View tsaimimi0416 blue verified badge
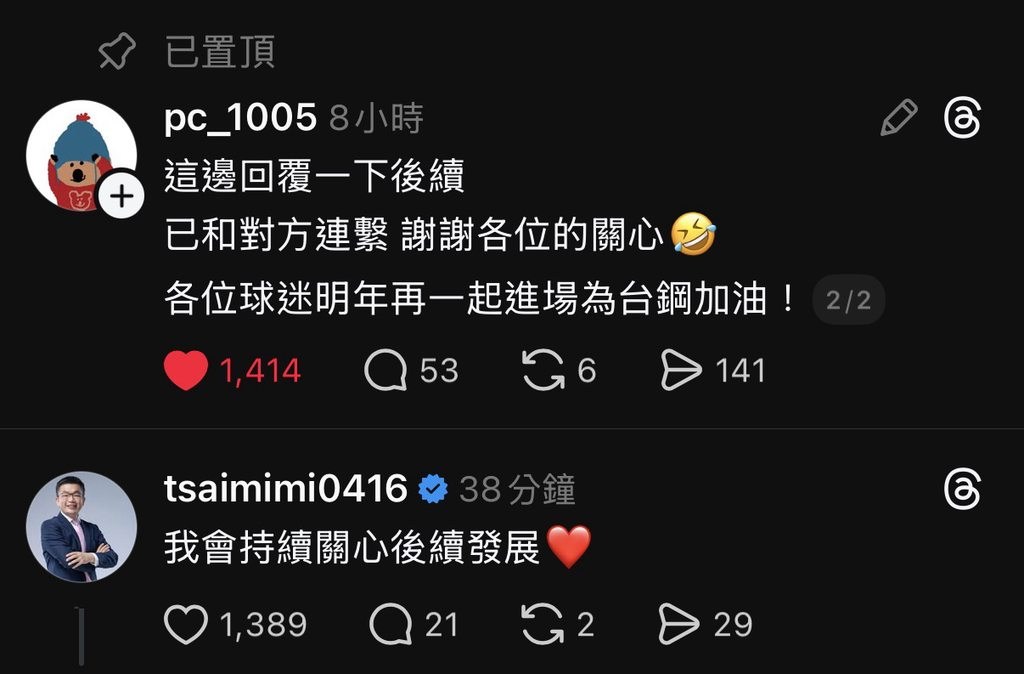 pos(433,489)
